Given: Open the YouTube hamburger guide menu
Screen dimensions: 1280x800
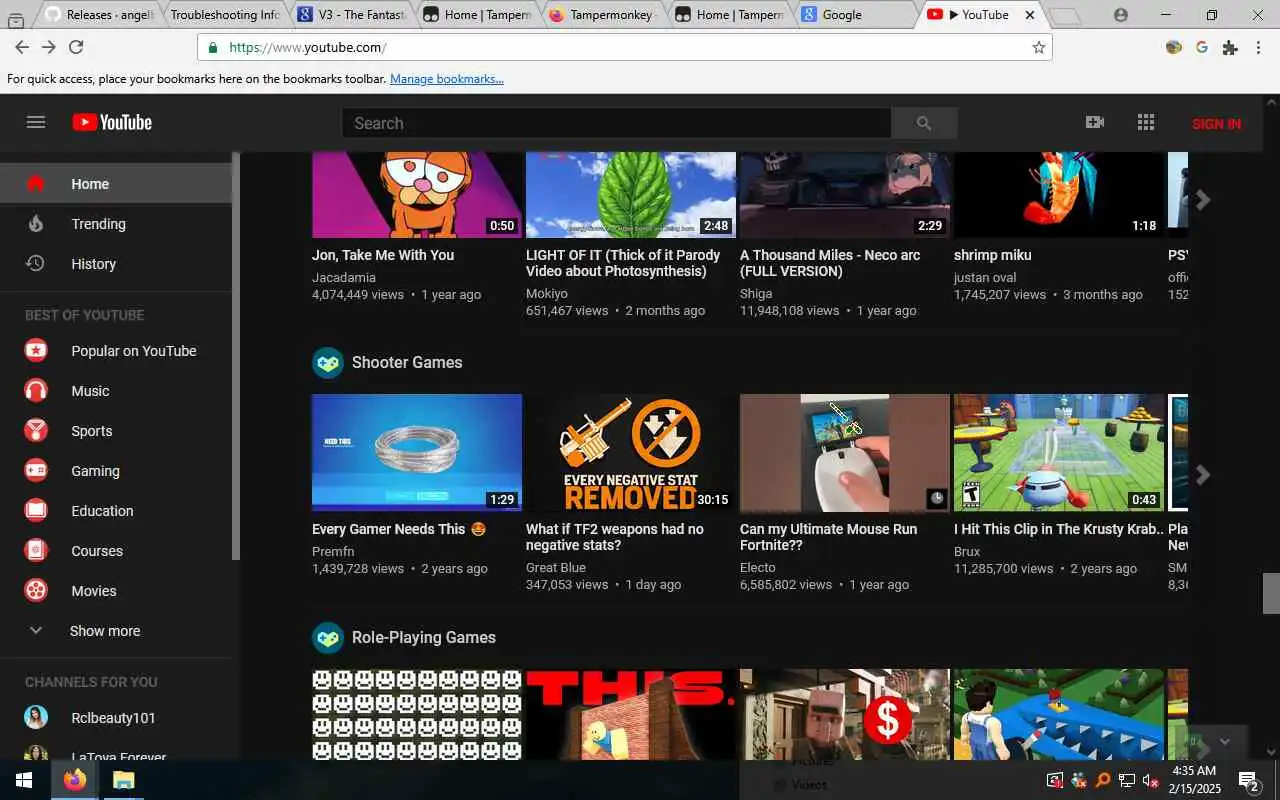Looking at the screenshot, I should (36, 122).
